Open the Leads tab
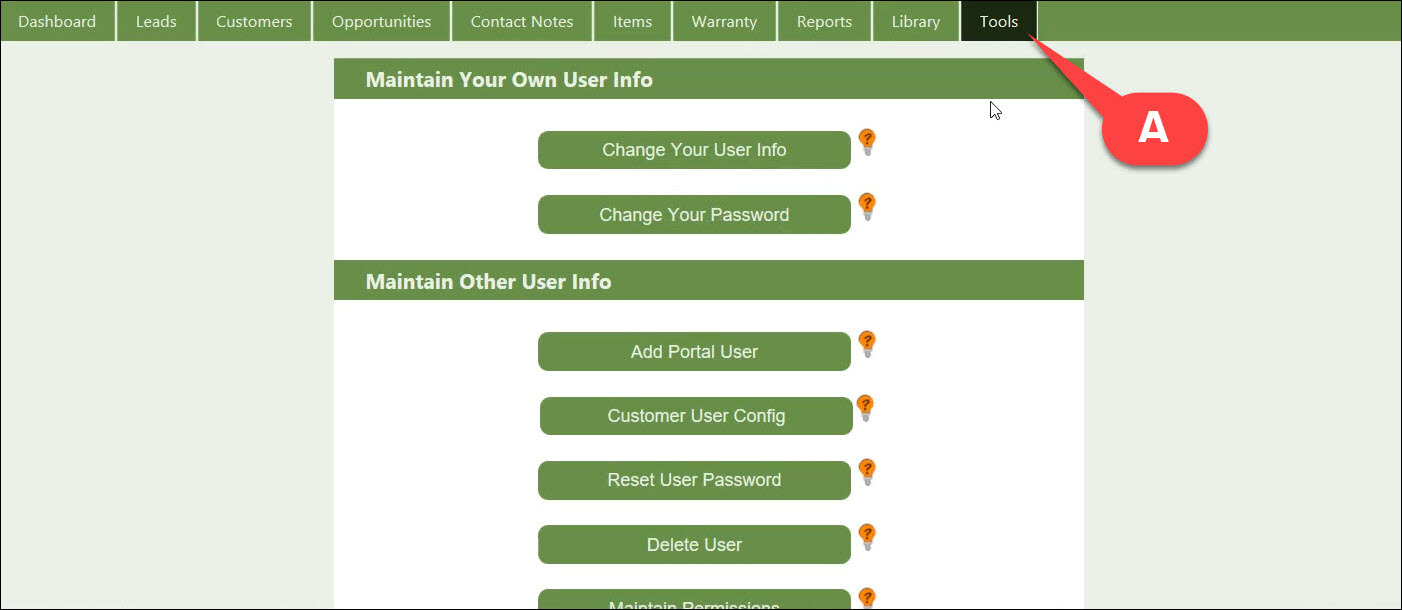Screen dimensions: 1402x610 click(x=156, y=21)
